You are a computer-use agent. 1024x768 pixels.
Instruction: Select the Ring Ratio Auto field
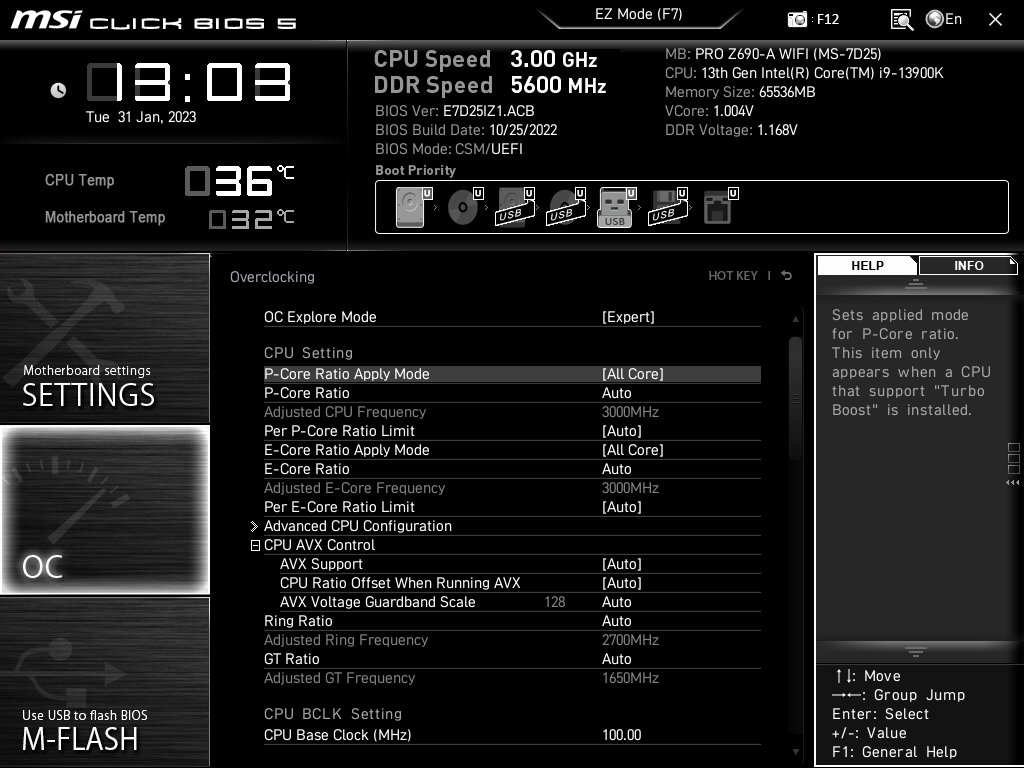click(512, 621)
